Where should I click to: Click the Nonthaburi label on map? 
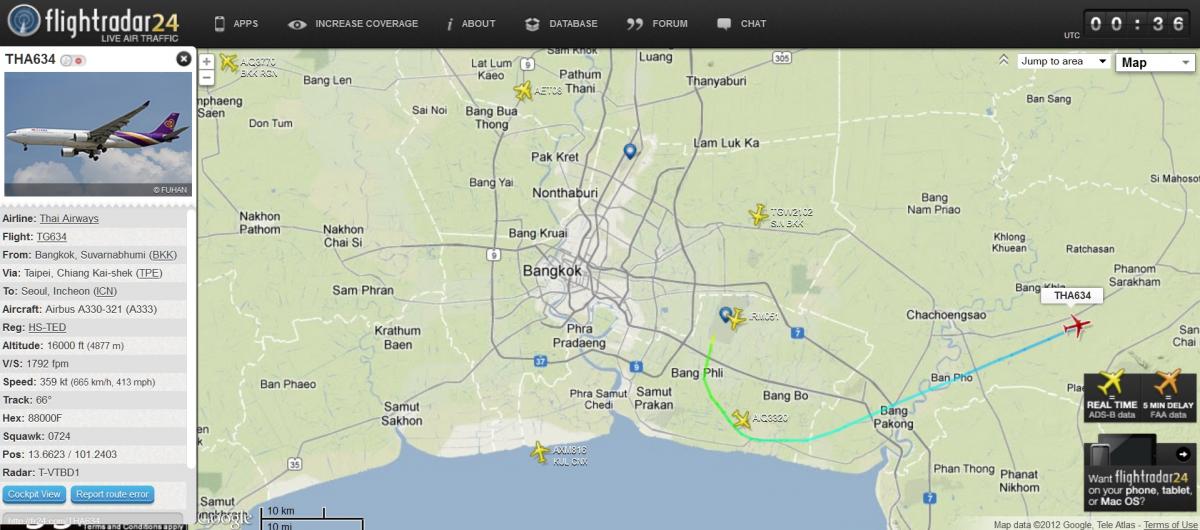(x=564, y=193)
